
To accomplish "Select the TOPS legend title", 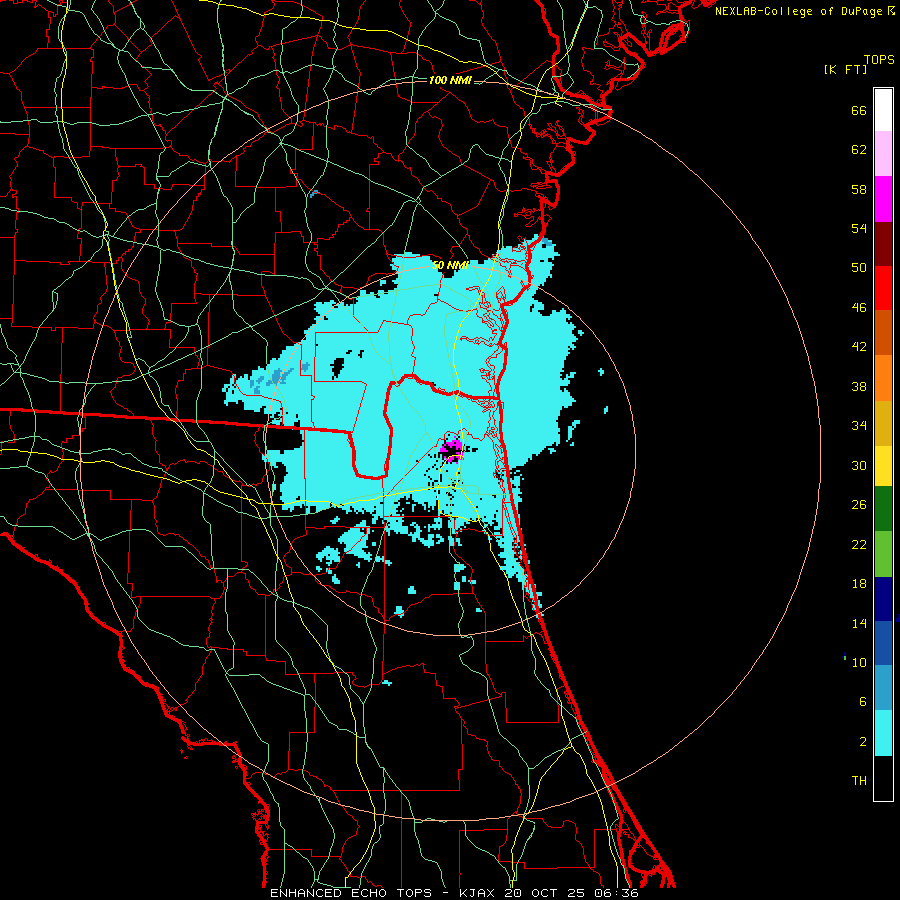I will point(879,60).
